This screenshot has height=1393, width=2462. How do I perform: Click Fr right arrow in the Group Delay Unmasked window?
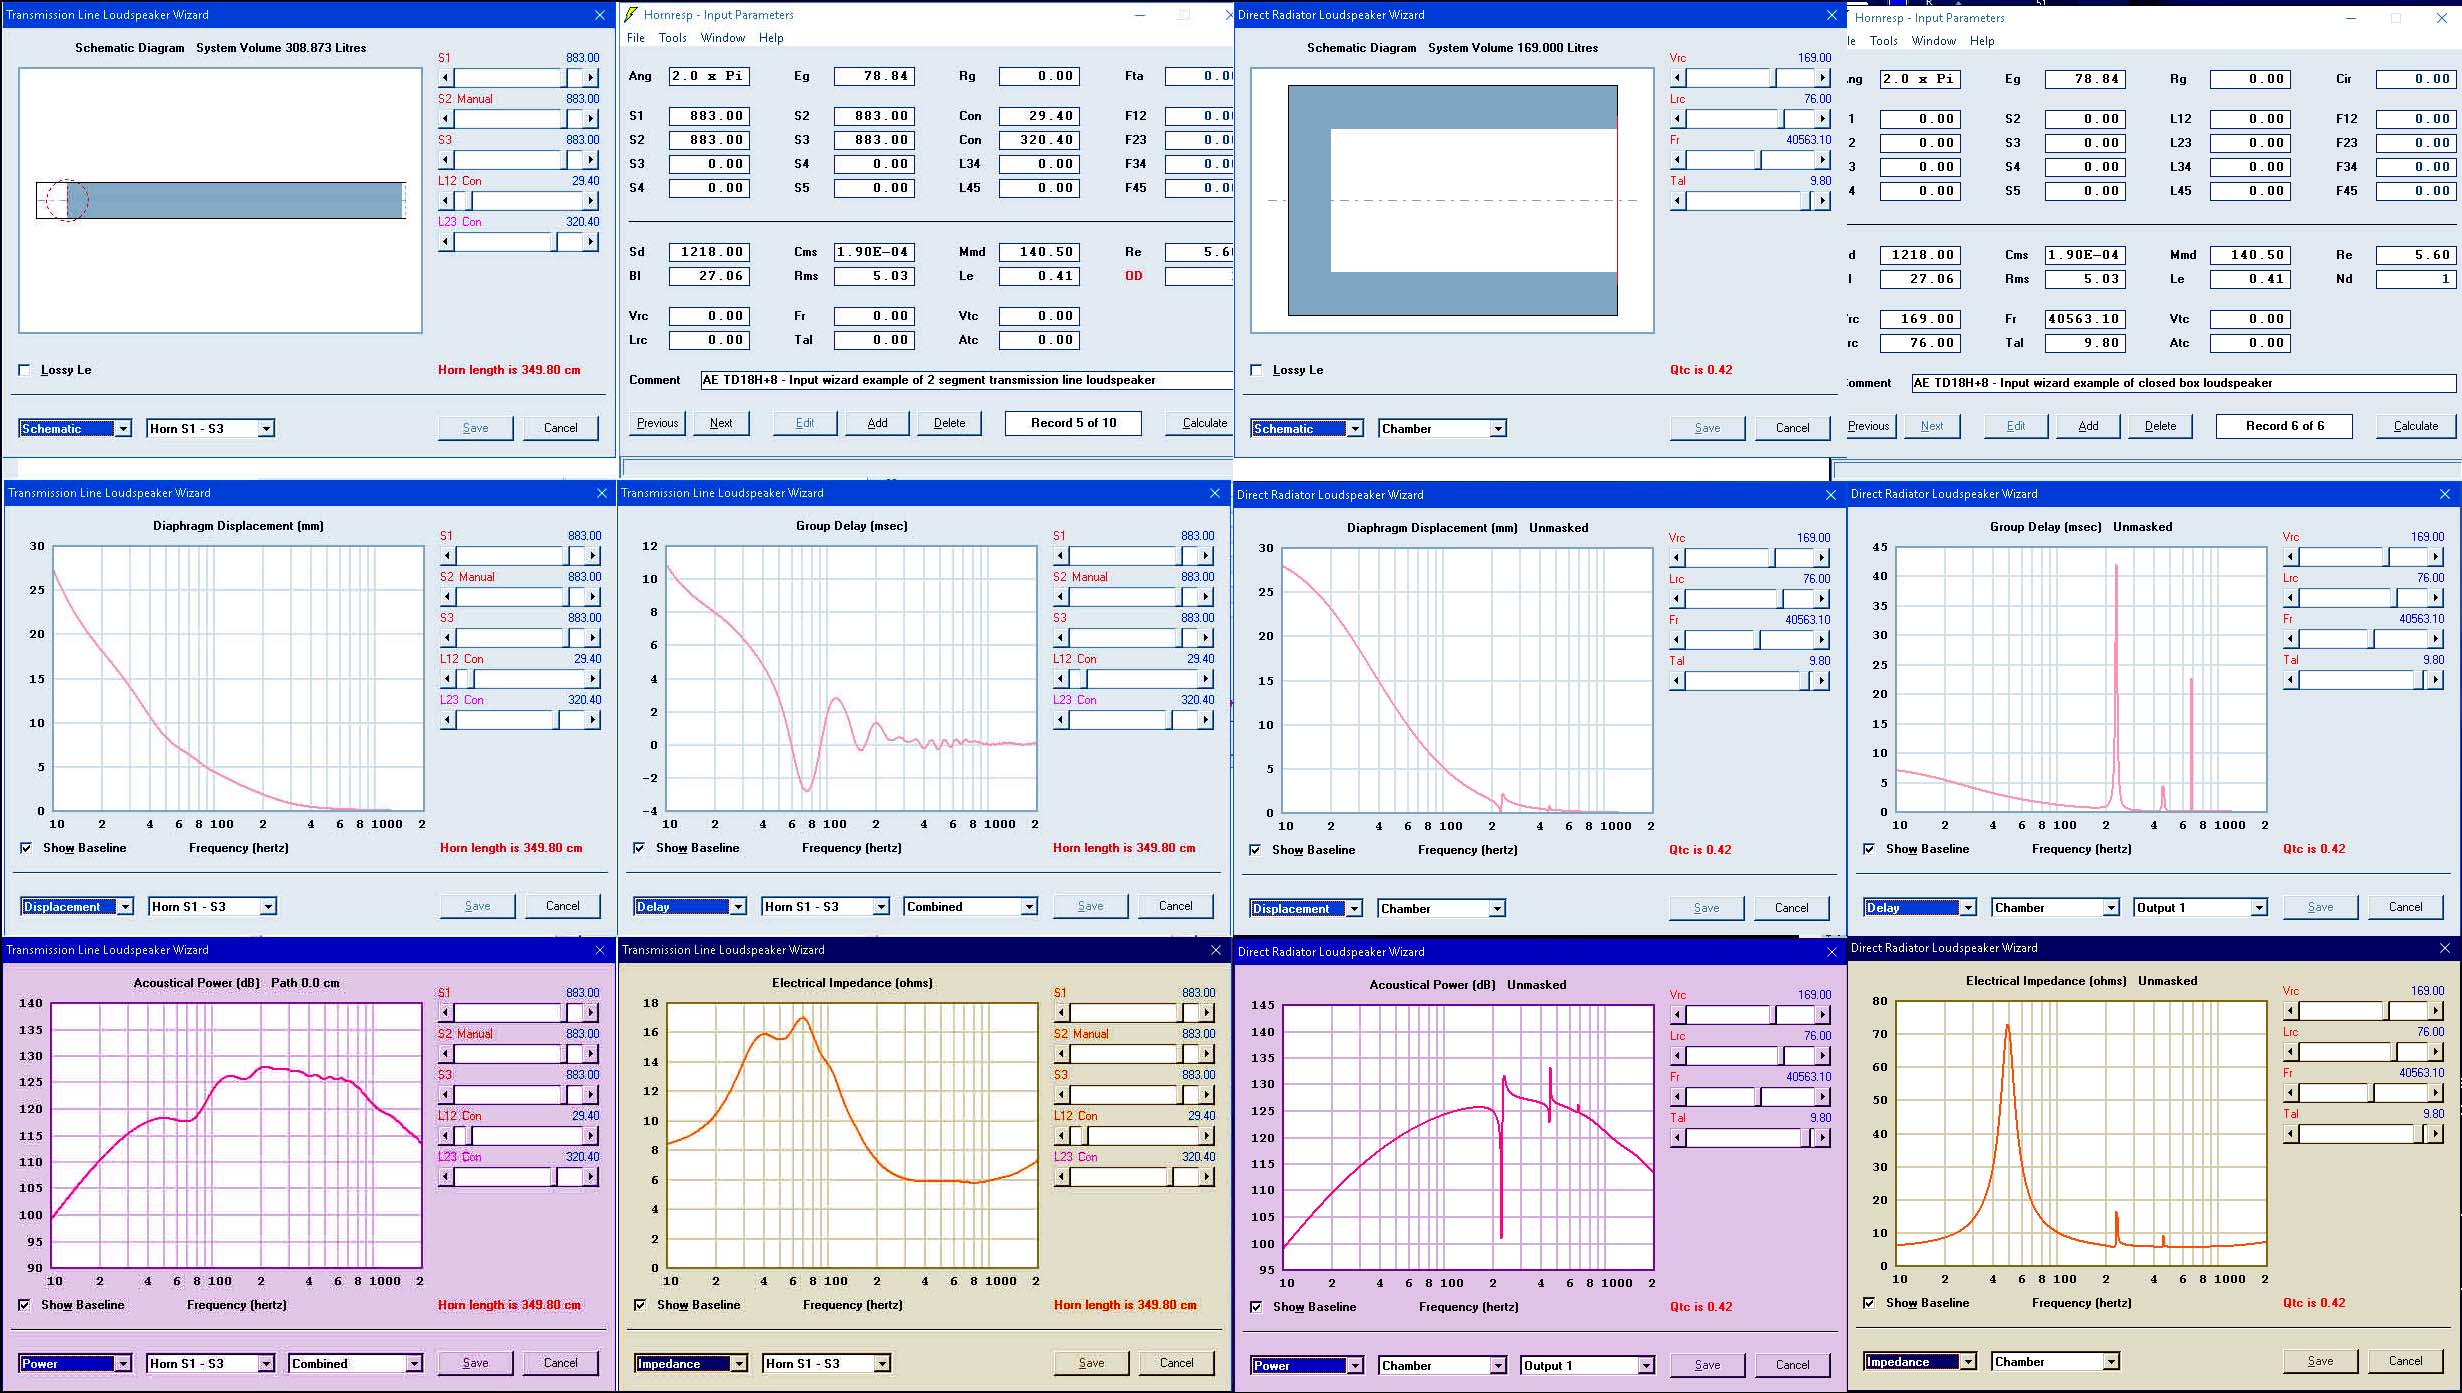click(2436, 638)
